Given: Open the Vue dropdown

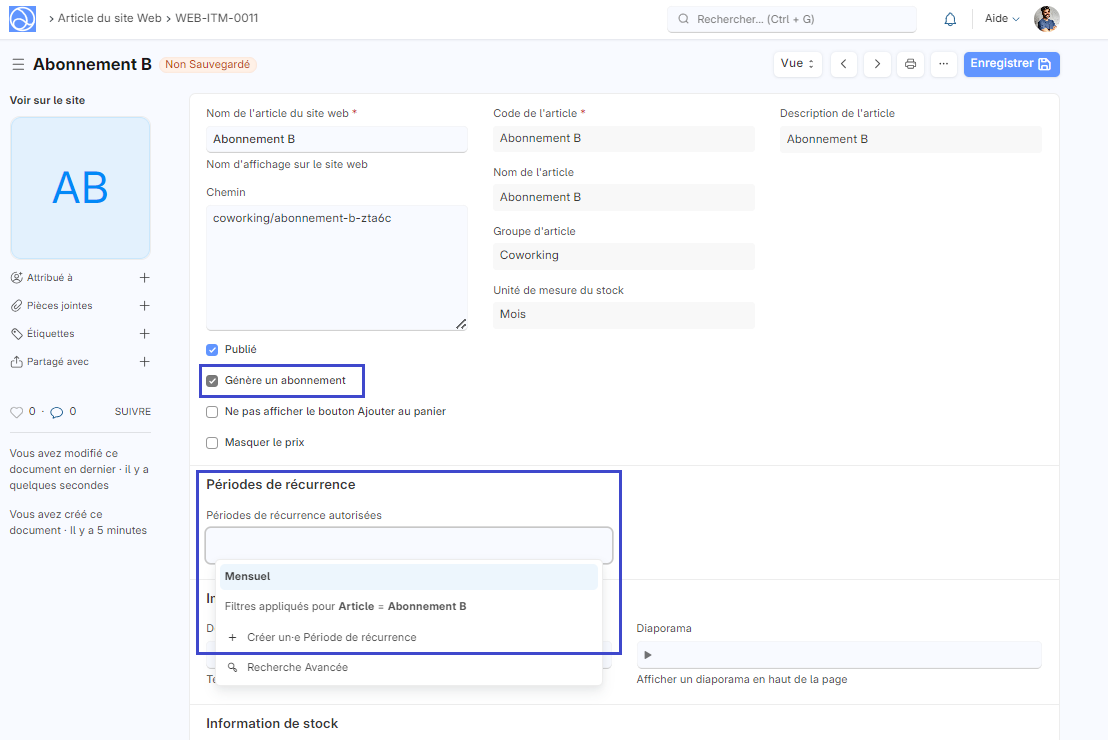Looking at the screenshot, I should pos(797,64).
